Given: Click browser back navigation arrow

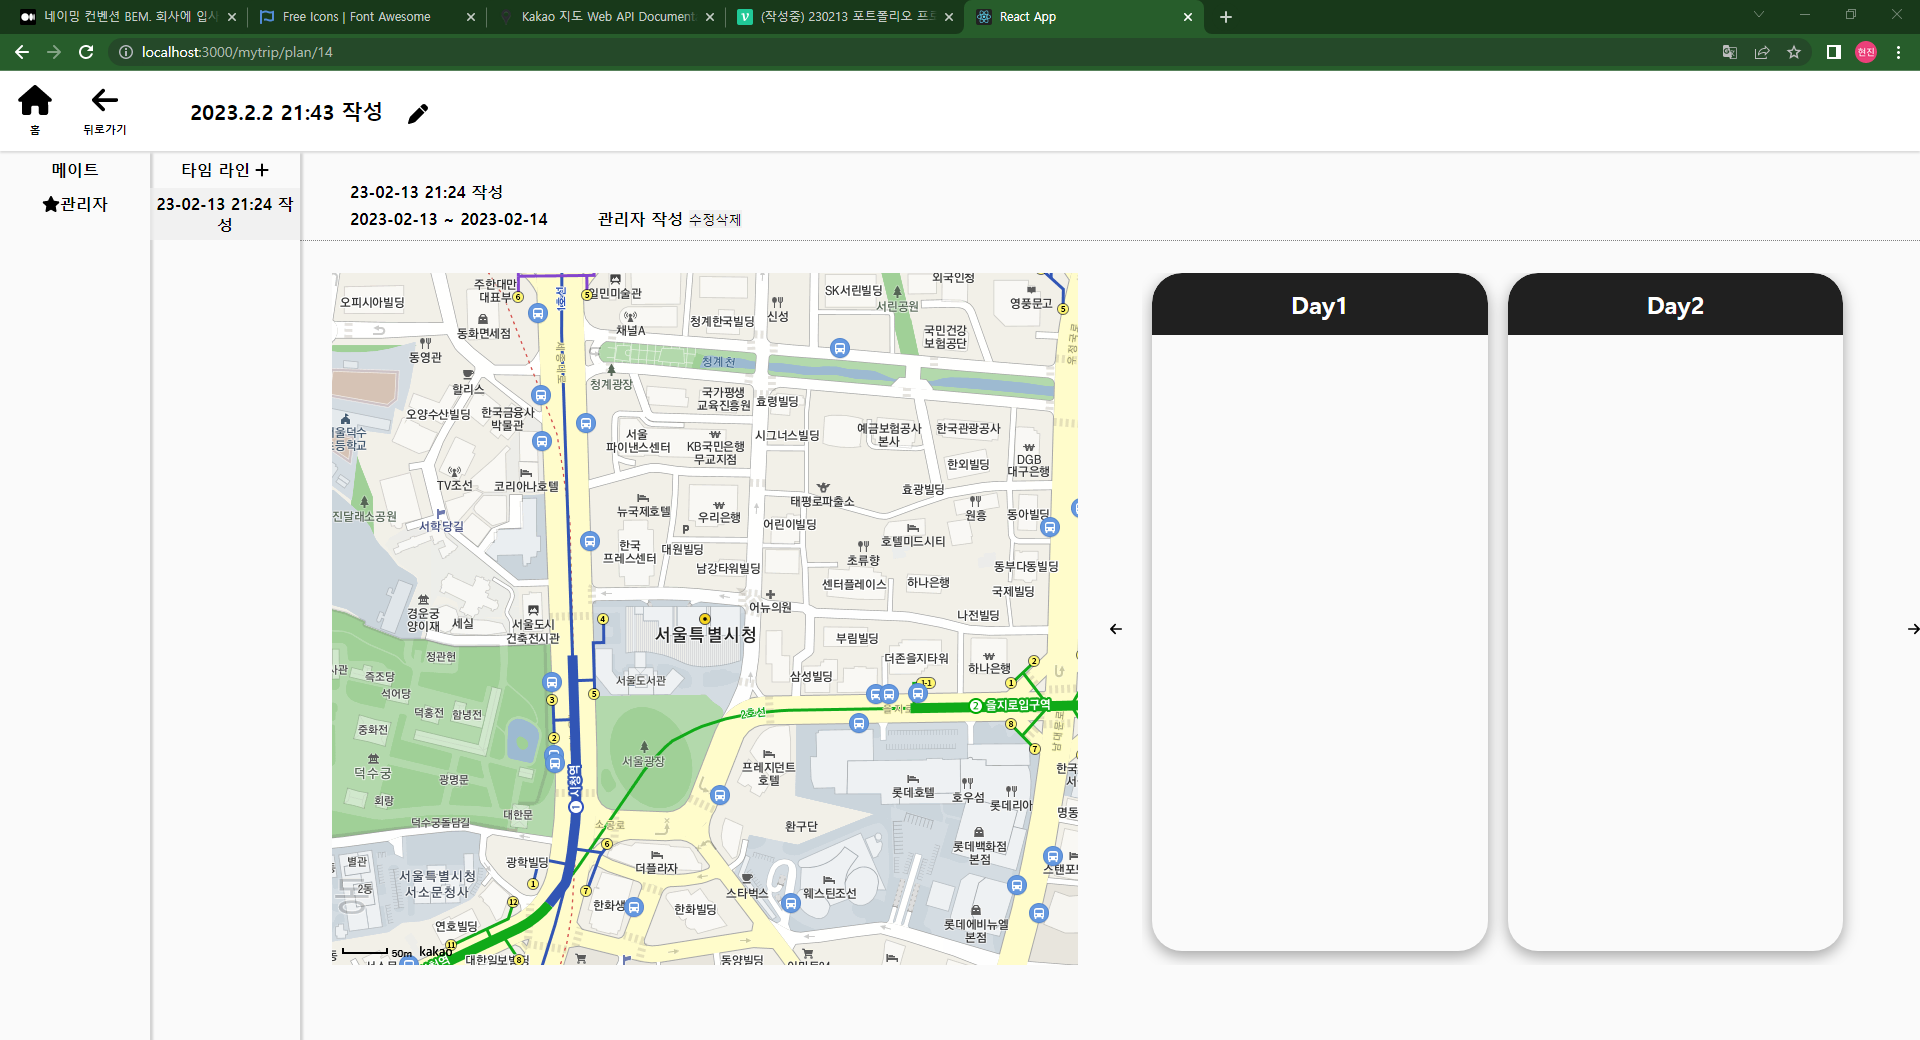Looking at the screenshot, I should (22, 52).
